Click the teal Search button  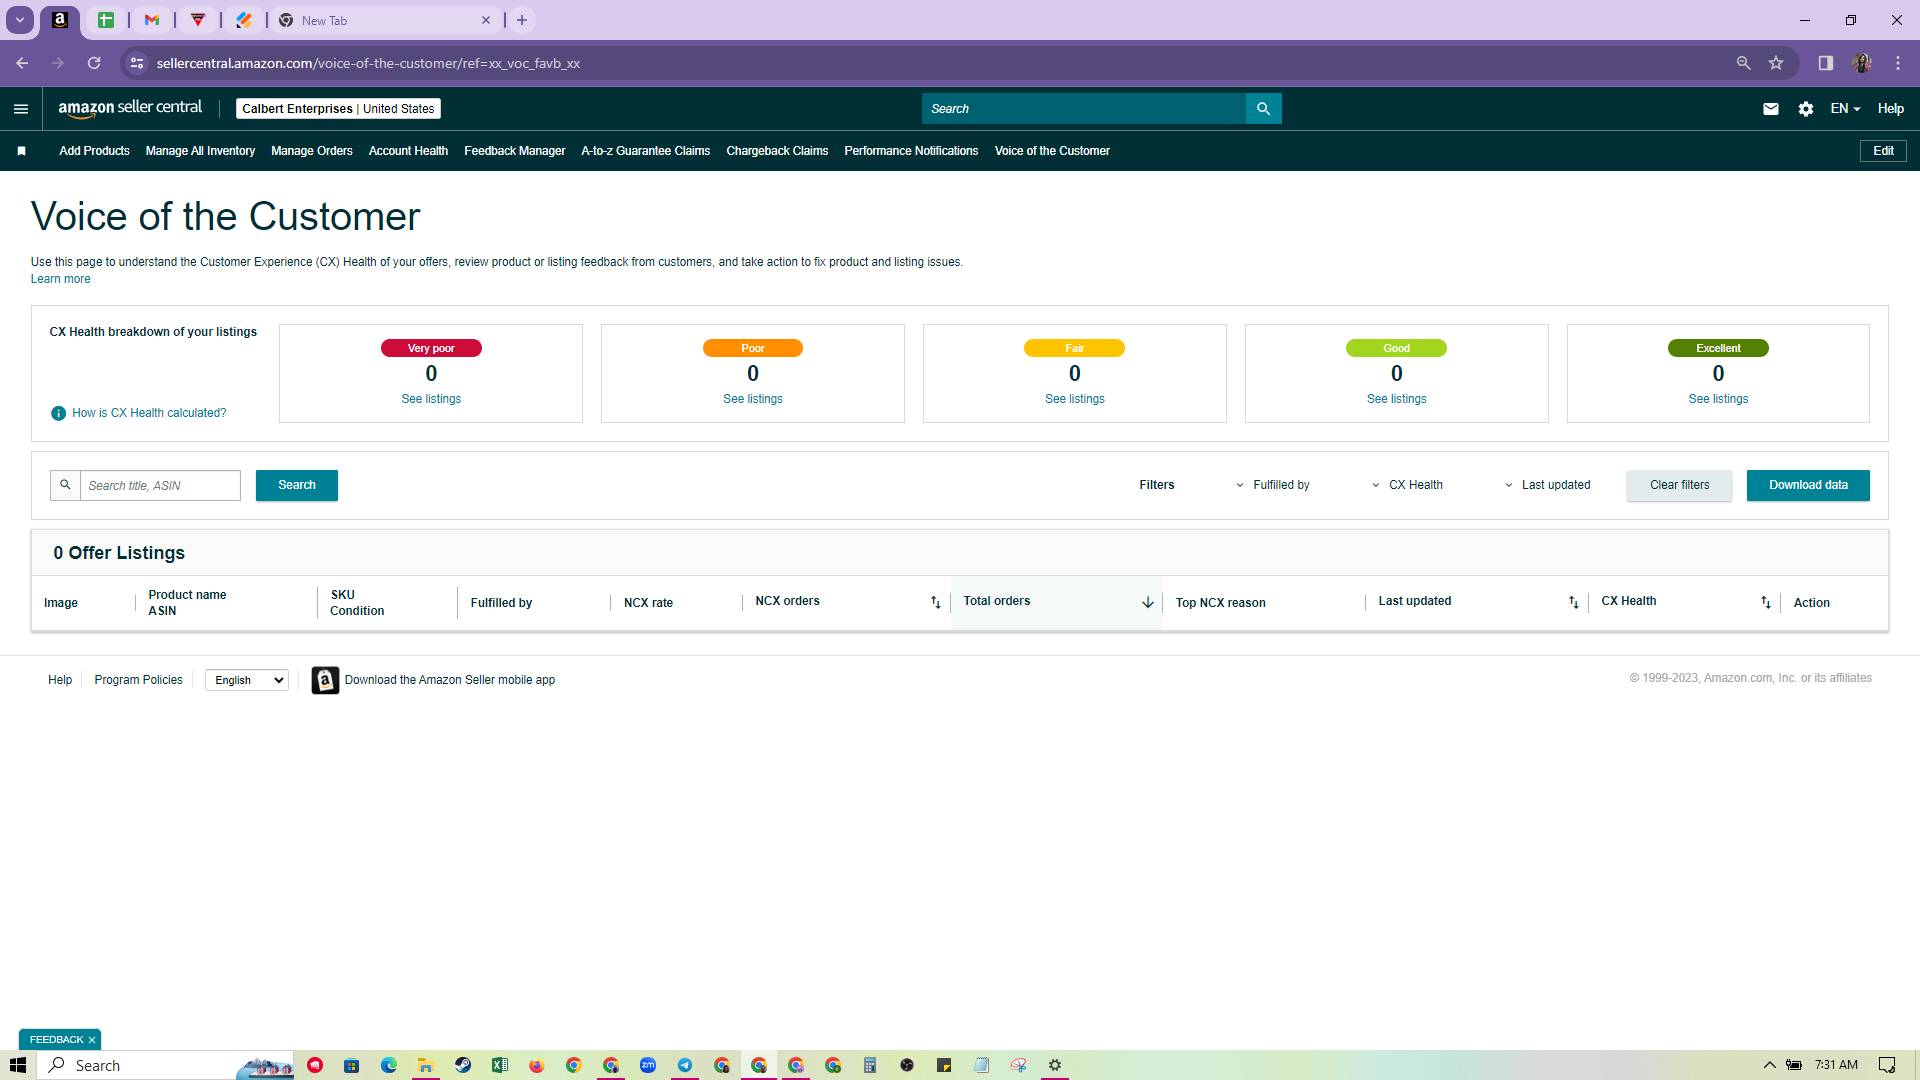coord(297,485)
